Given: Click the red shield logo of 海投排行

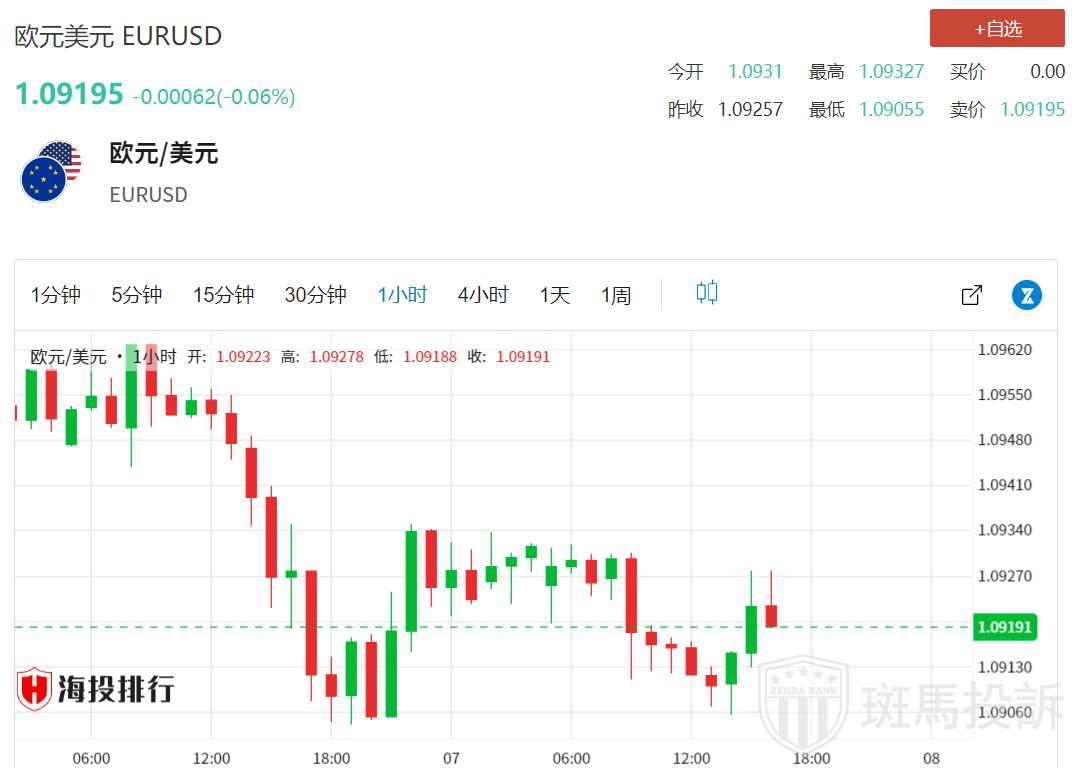Looking at the screenshot, I should click(34, 689).
